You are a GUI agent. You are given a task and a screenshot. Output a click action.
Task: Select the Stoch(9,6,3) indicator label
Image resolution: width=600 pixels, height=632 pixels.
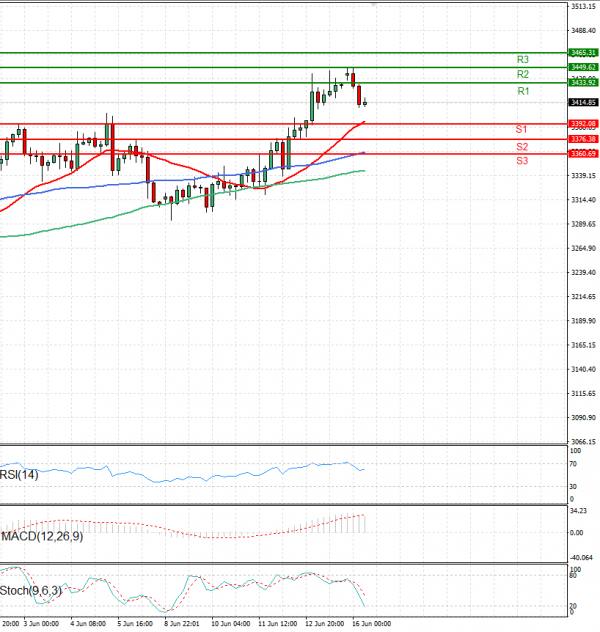click(31, 590)
